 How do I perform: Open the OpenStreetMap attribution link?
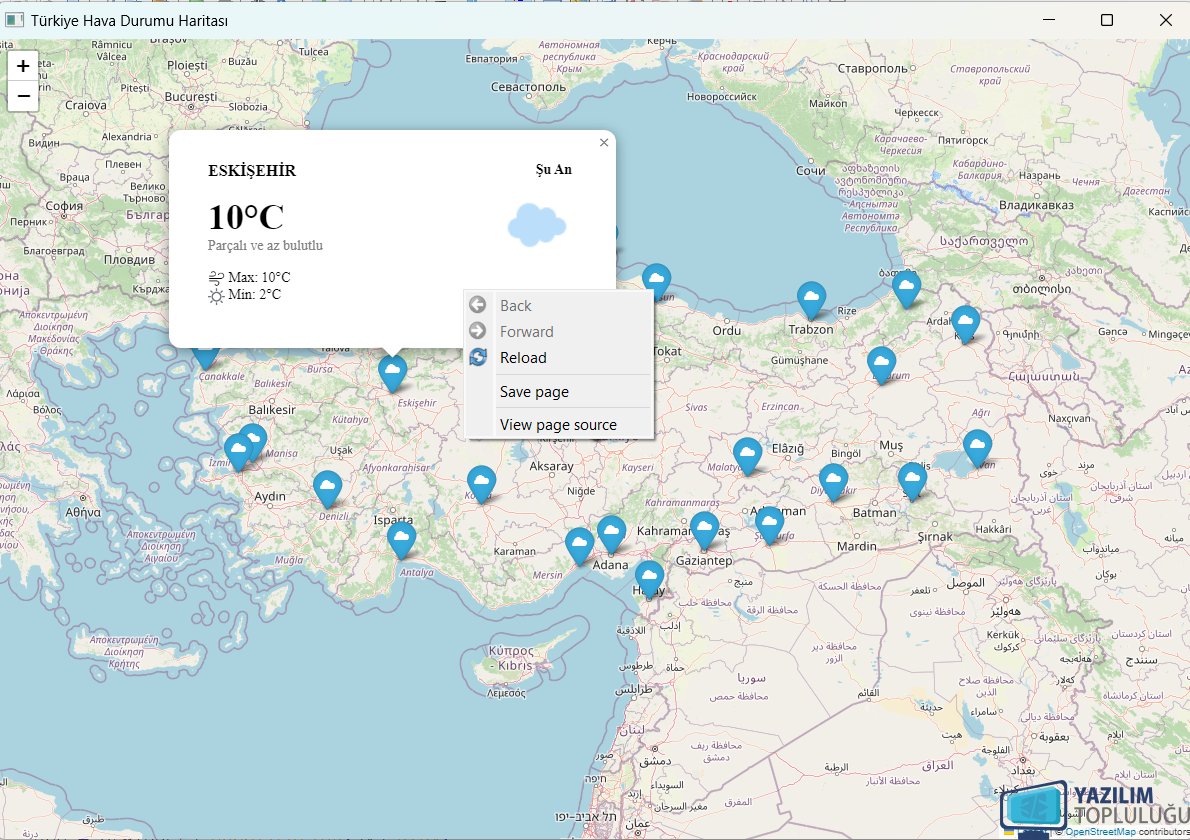(x=1100, y=832)
